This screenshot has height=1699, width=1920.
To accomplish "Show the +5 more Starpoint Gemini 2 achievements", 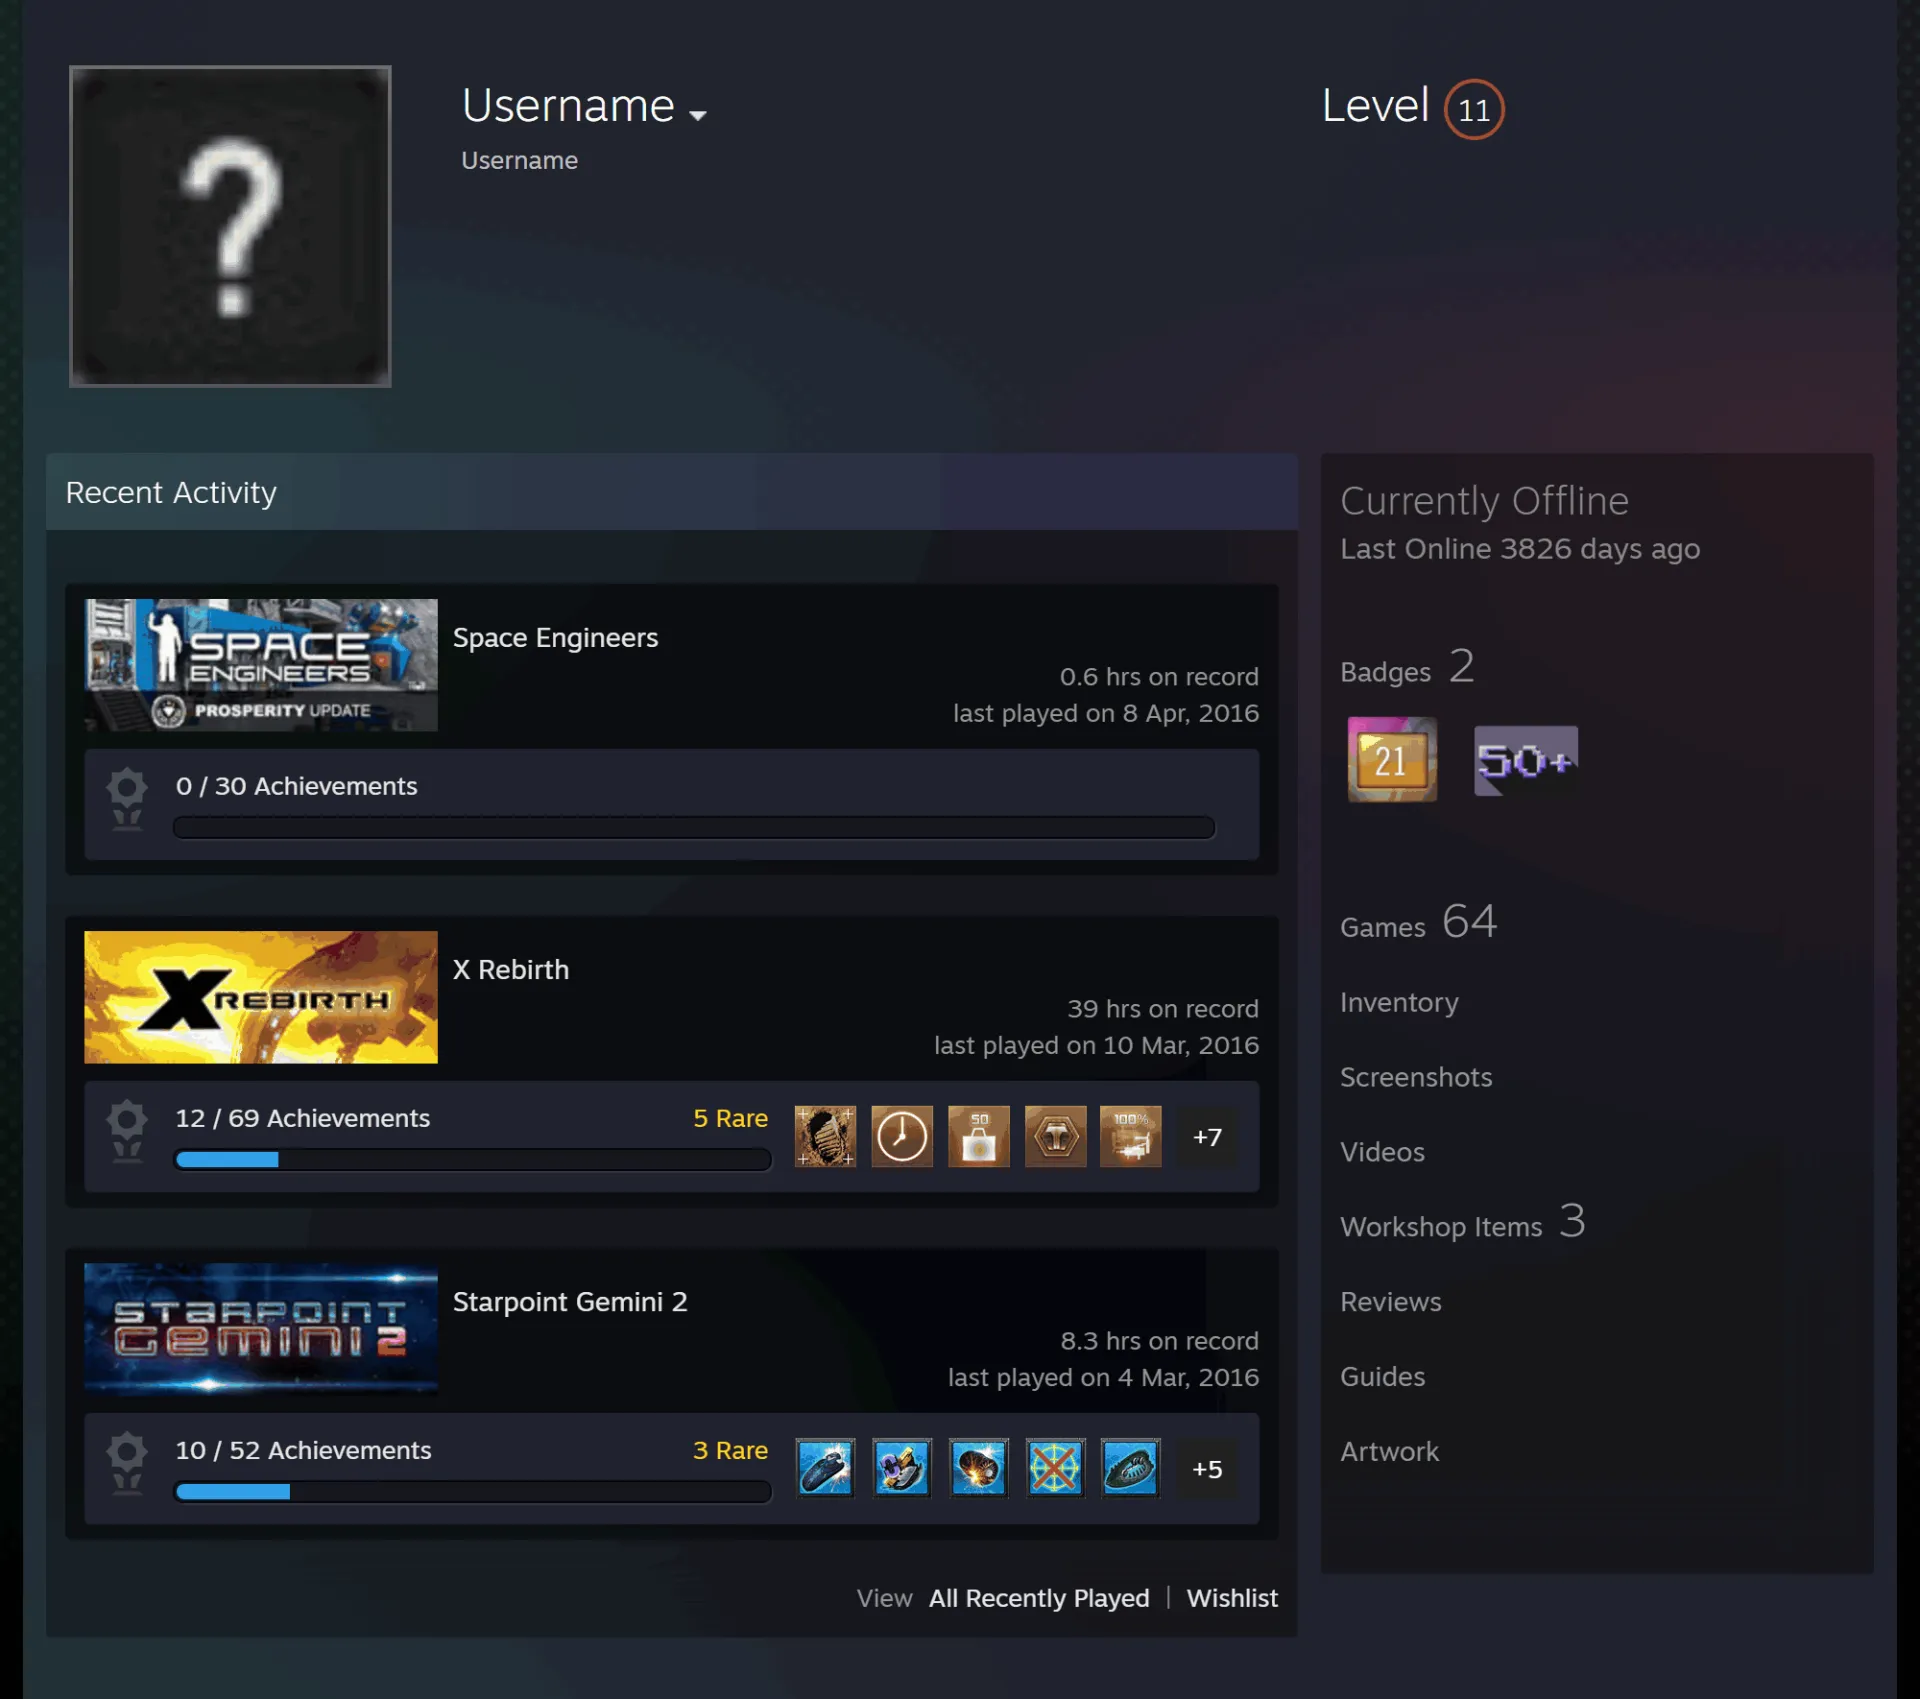I will pos(1207,1469).
